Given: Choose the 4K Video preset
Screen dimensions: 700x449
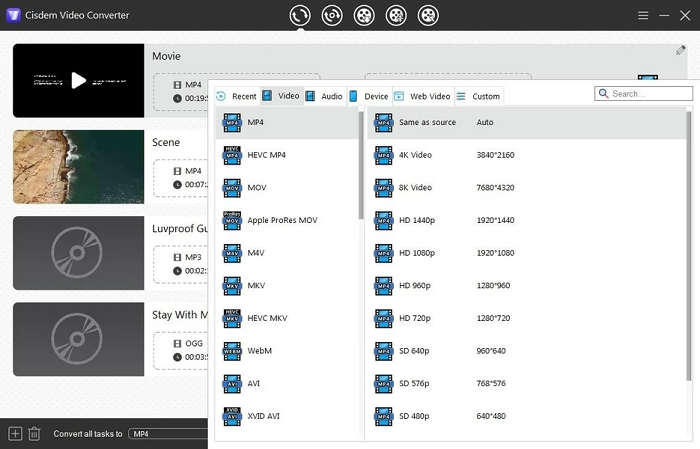Looking at the screenshot, I should pyautogui.click(x=526, y=155).
